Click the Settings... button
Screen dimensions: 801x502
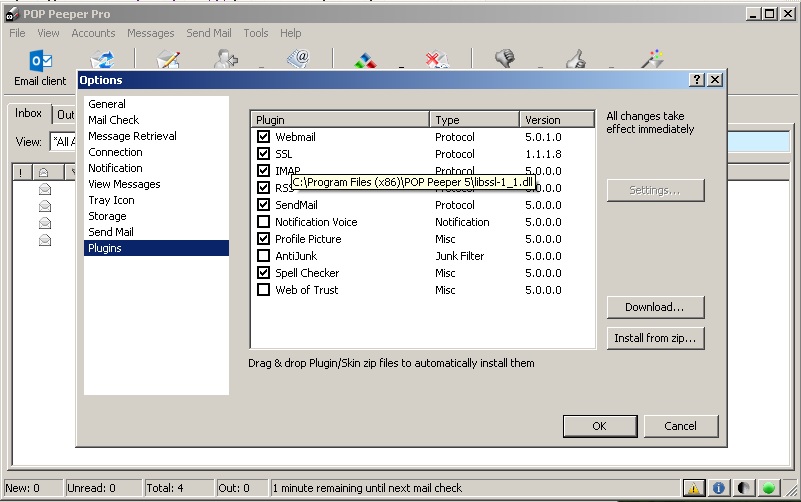coord(655,190)
